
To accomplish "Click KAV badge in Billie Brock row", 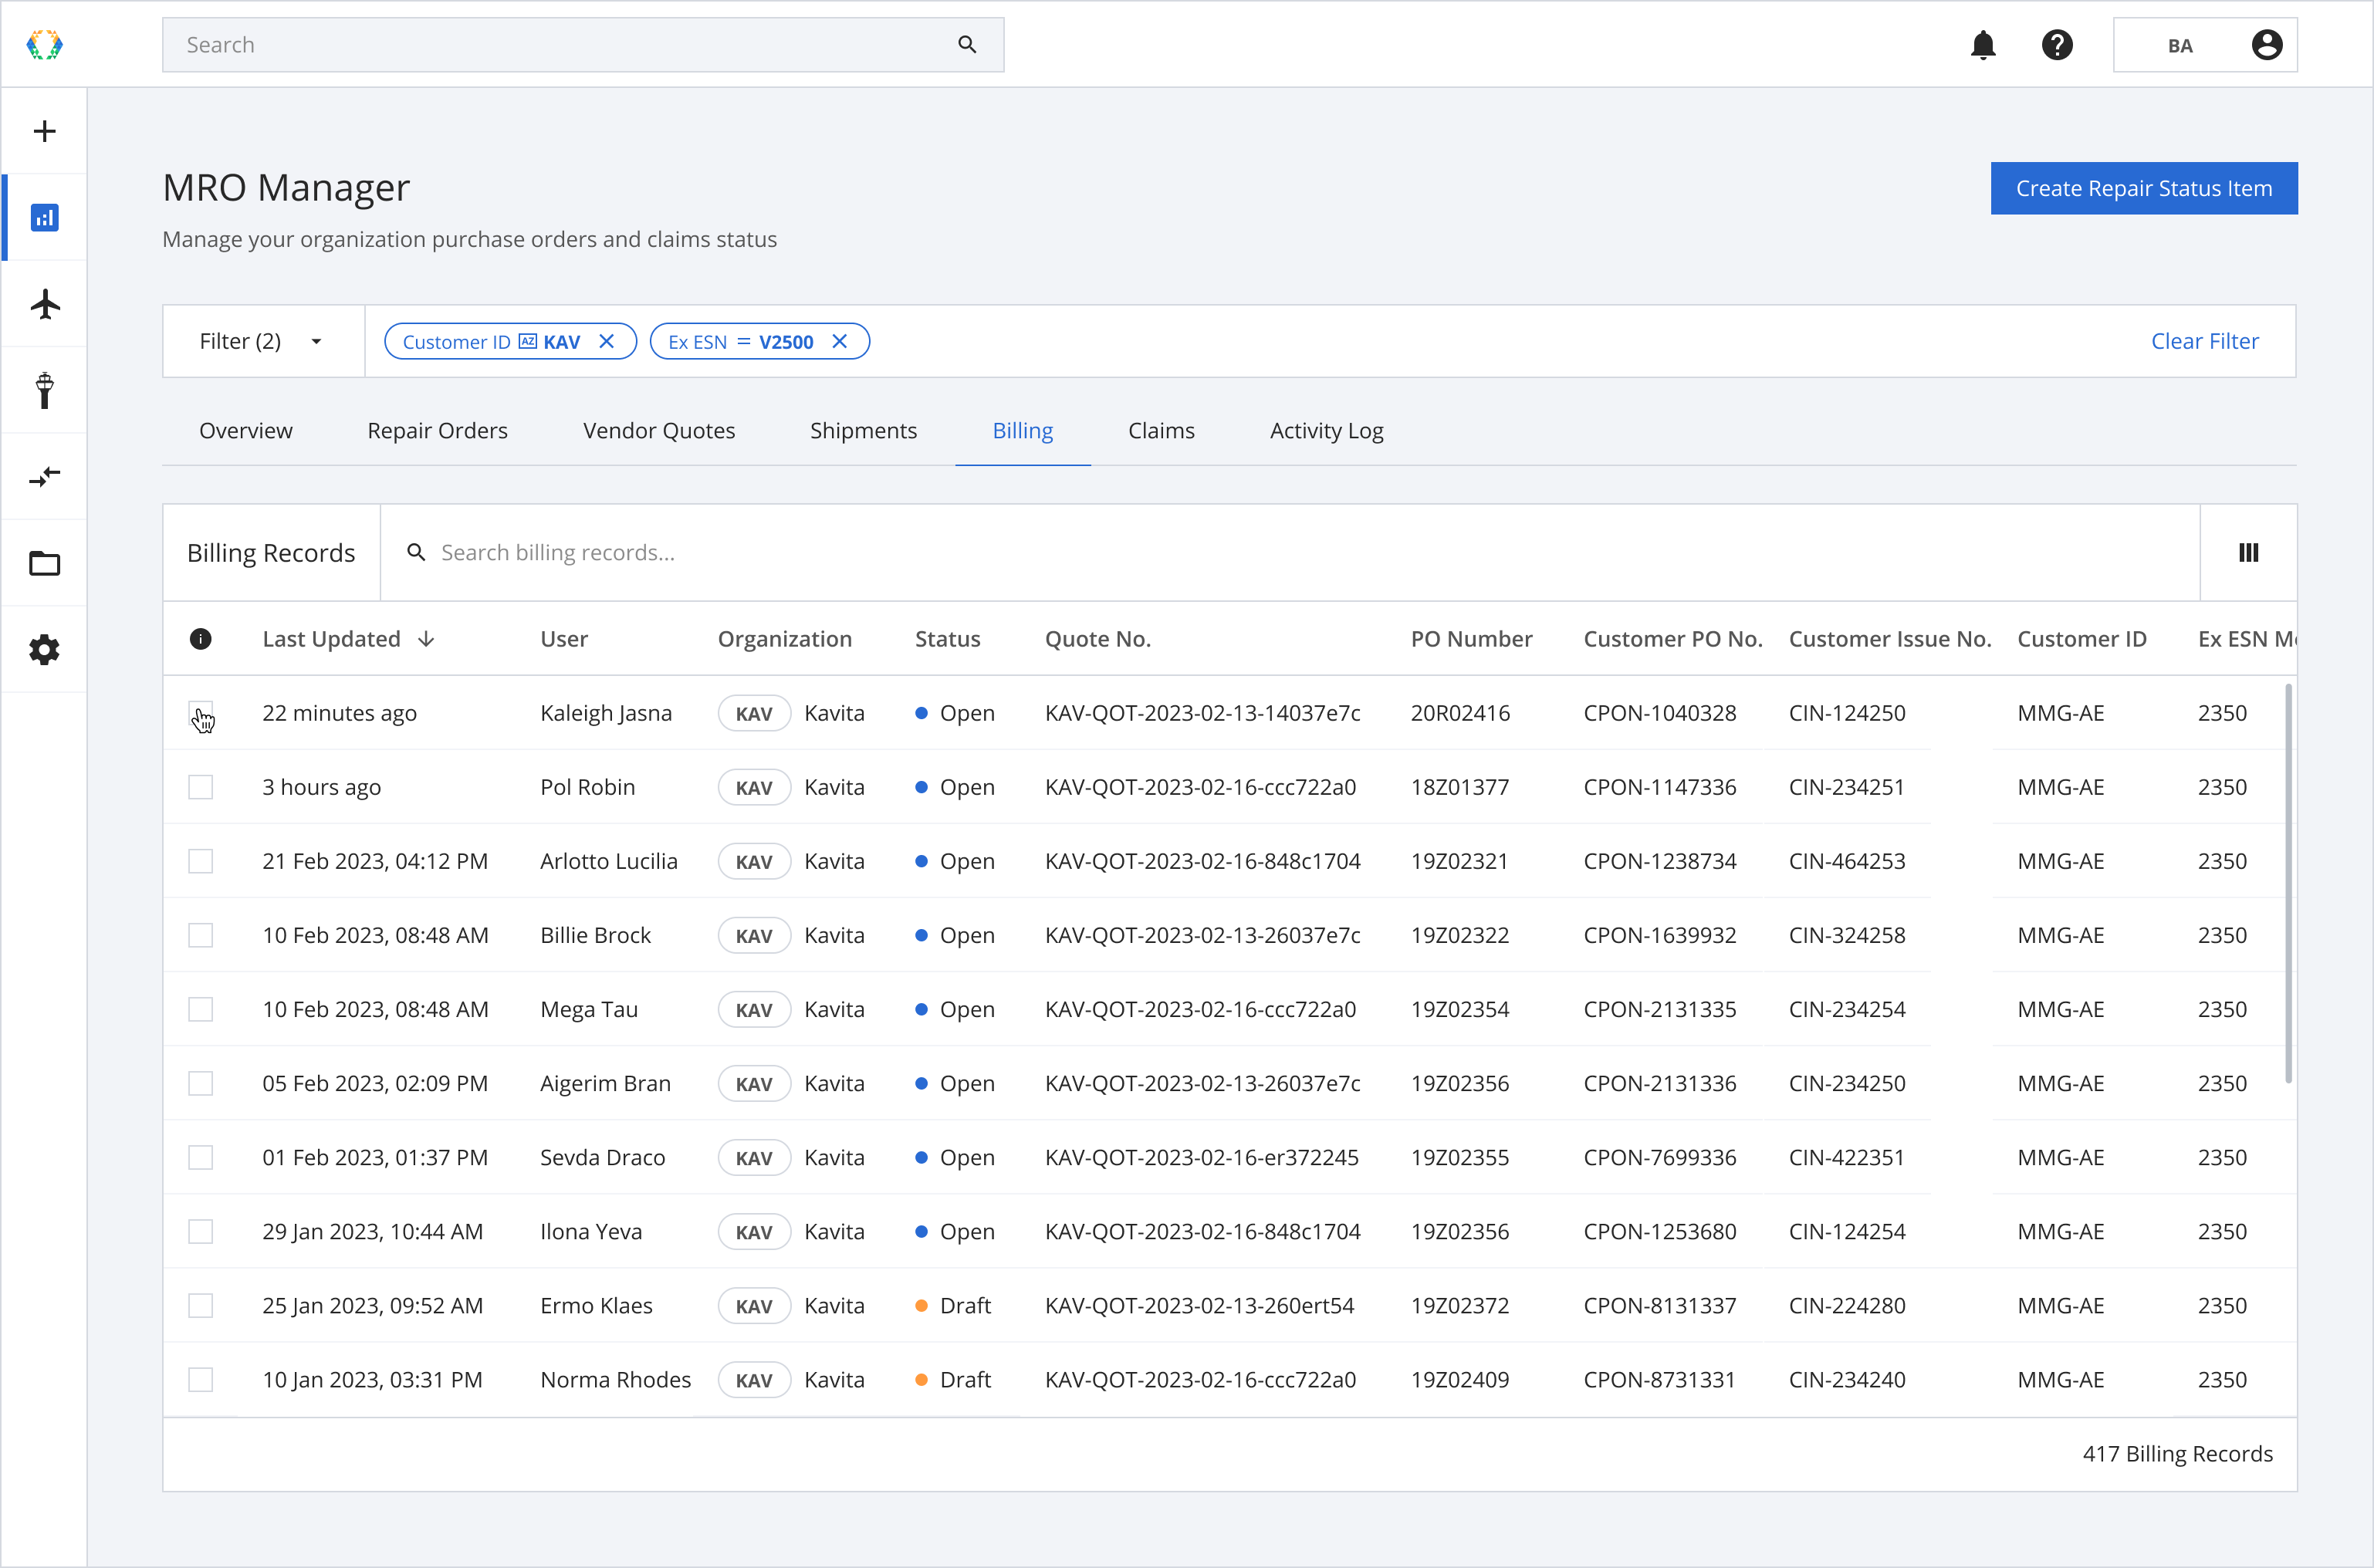I will (x=754, y=935).
